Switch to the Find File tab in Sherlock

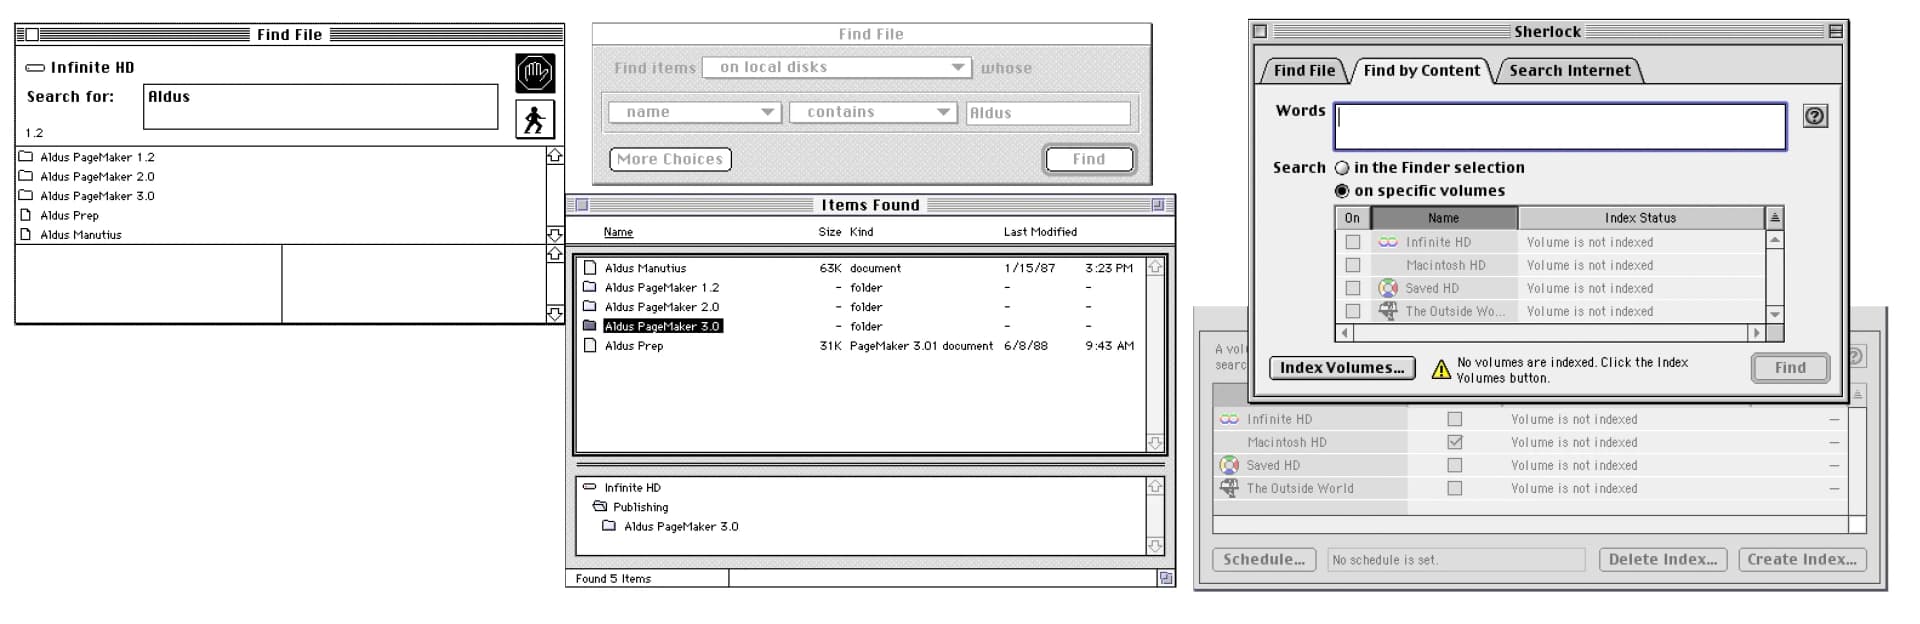1304,70
